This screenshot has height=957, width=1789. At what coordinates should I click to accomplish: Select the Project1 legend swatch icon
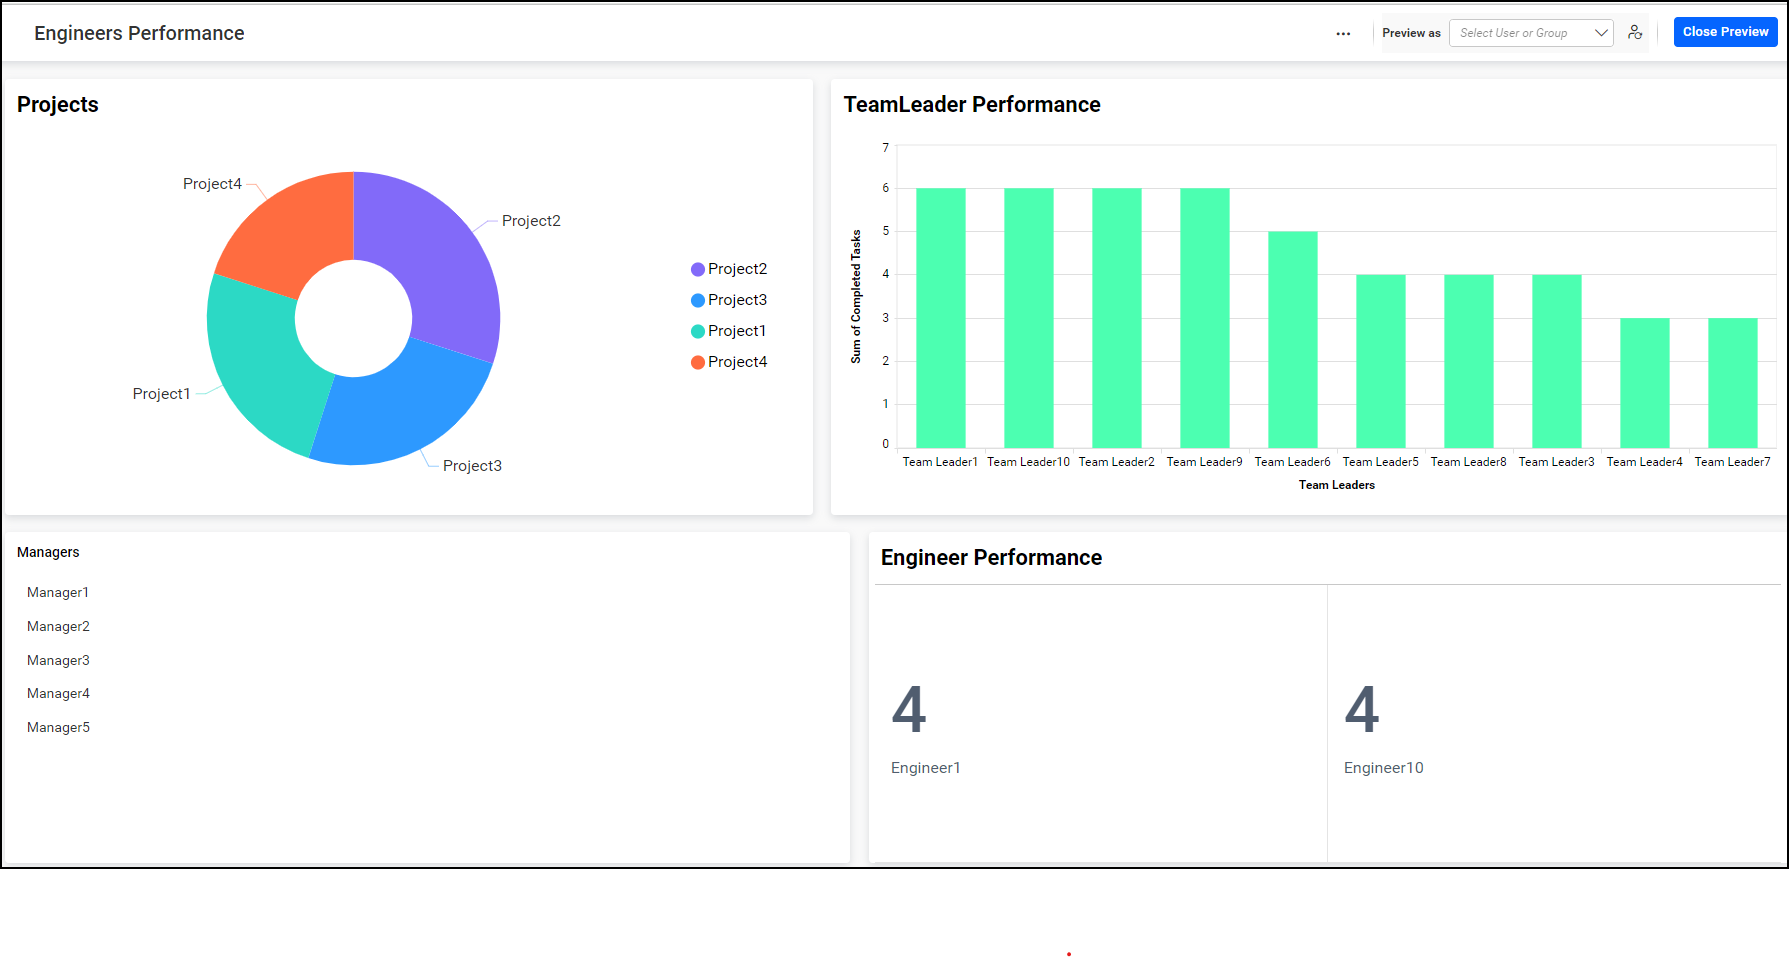coord(697,330)
